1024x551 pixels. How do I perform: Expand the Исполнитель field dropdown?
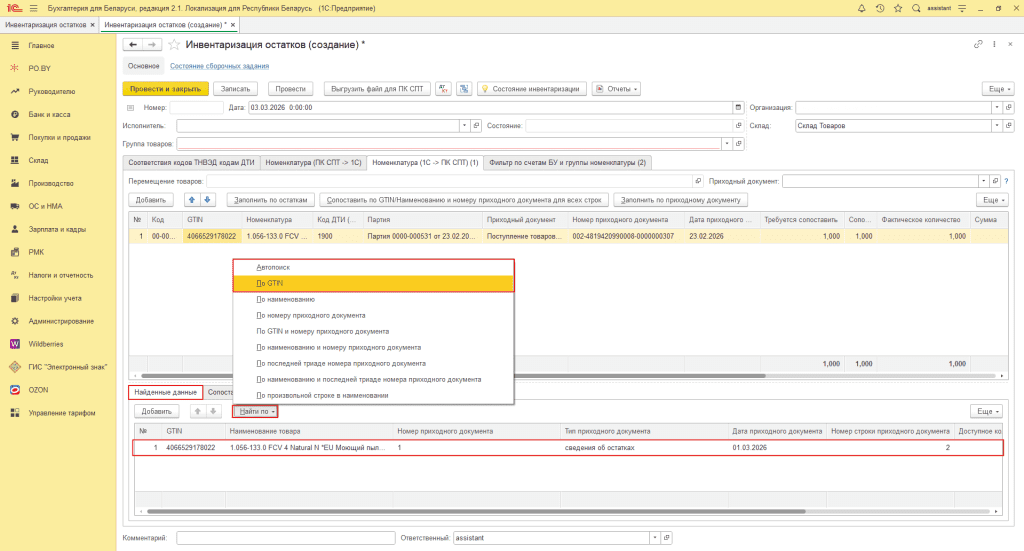[464, 126]
